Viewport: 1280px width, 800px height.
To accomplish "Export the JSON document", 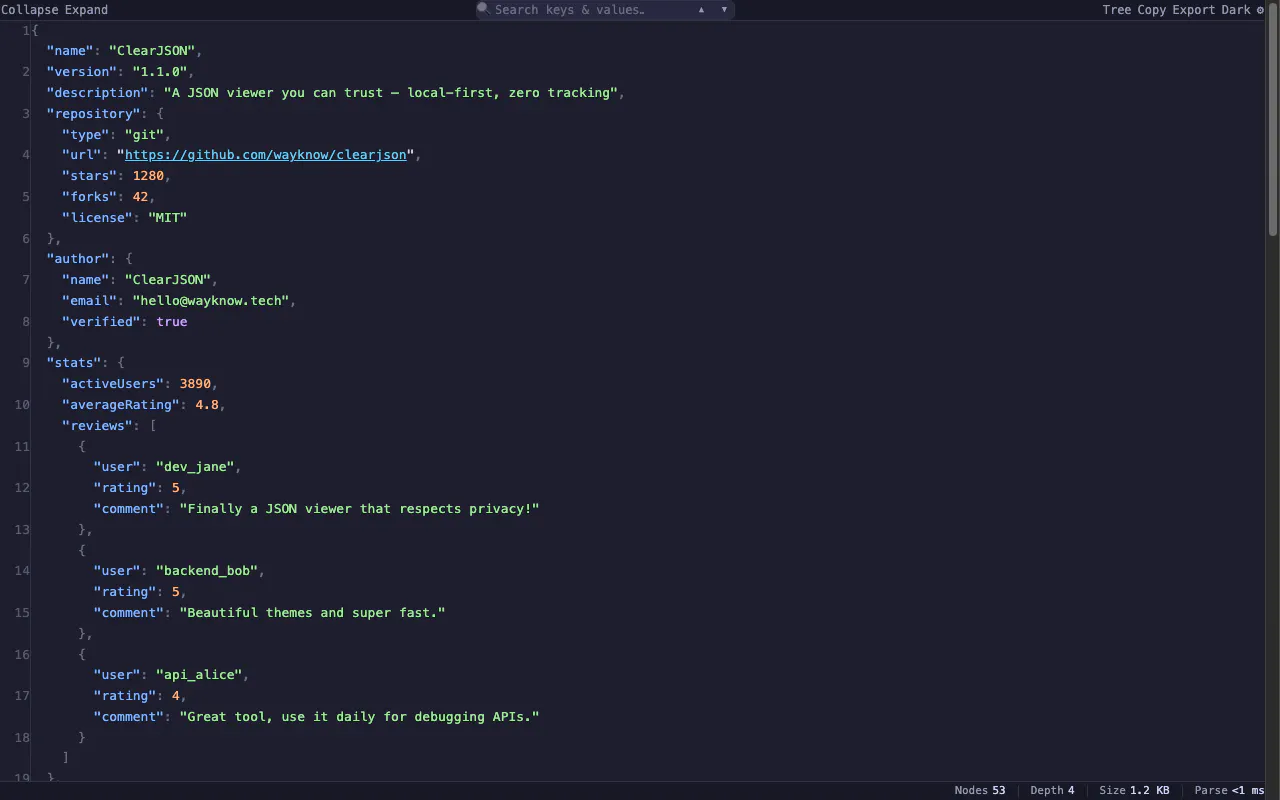I will point(1195,10).
